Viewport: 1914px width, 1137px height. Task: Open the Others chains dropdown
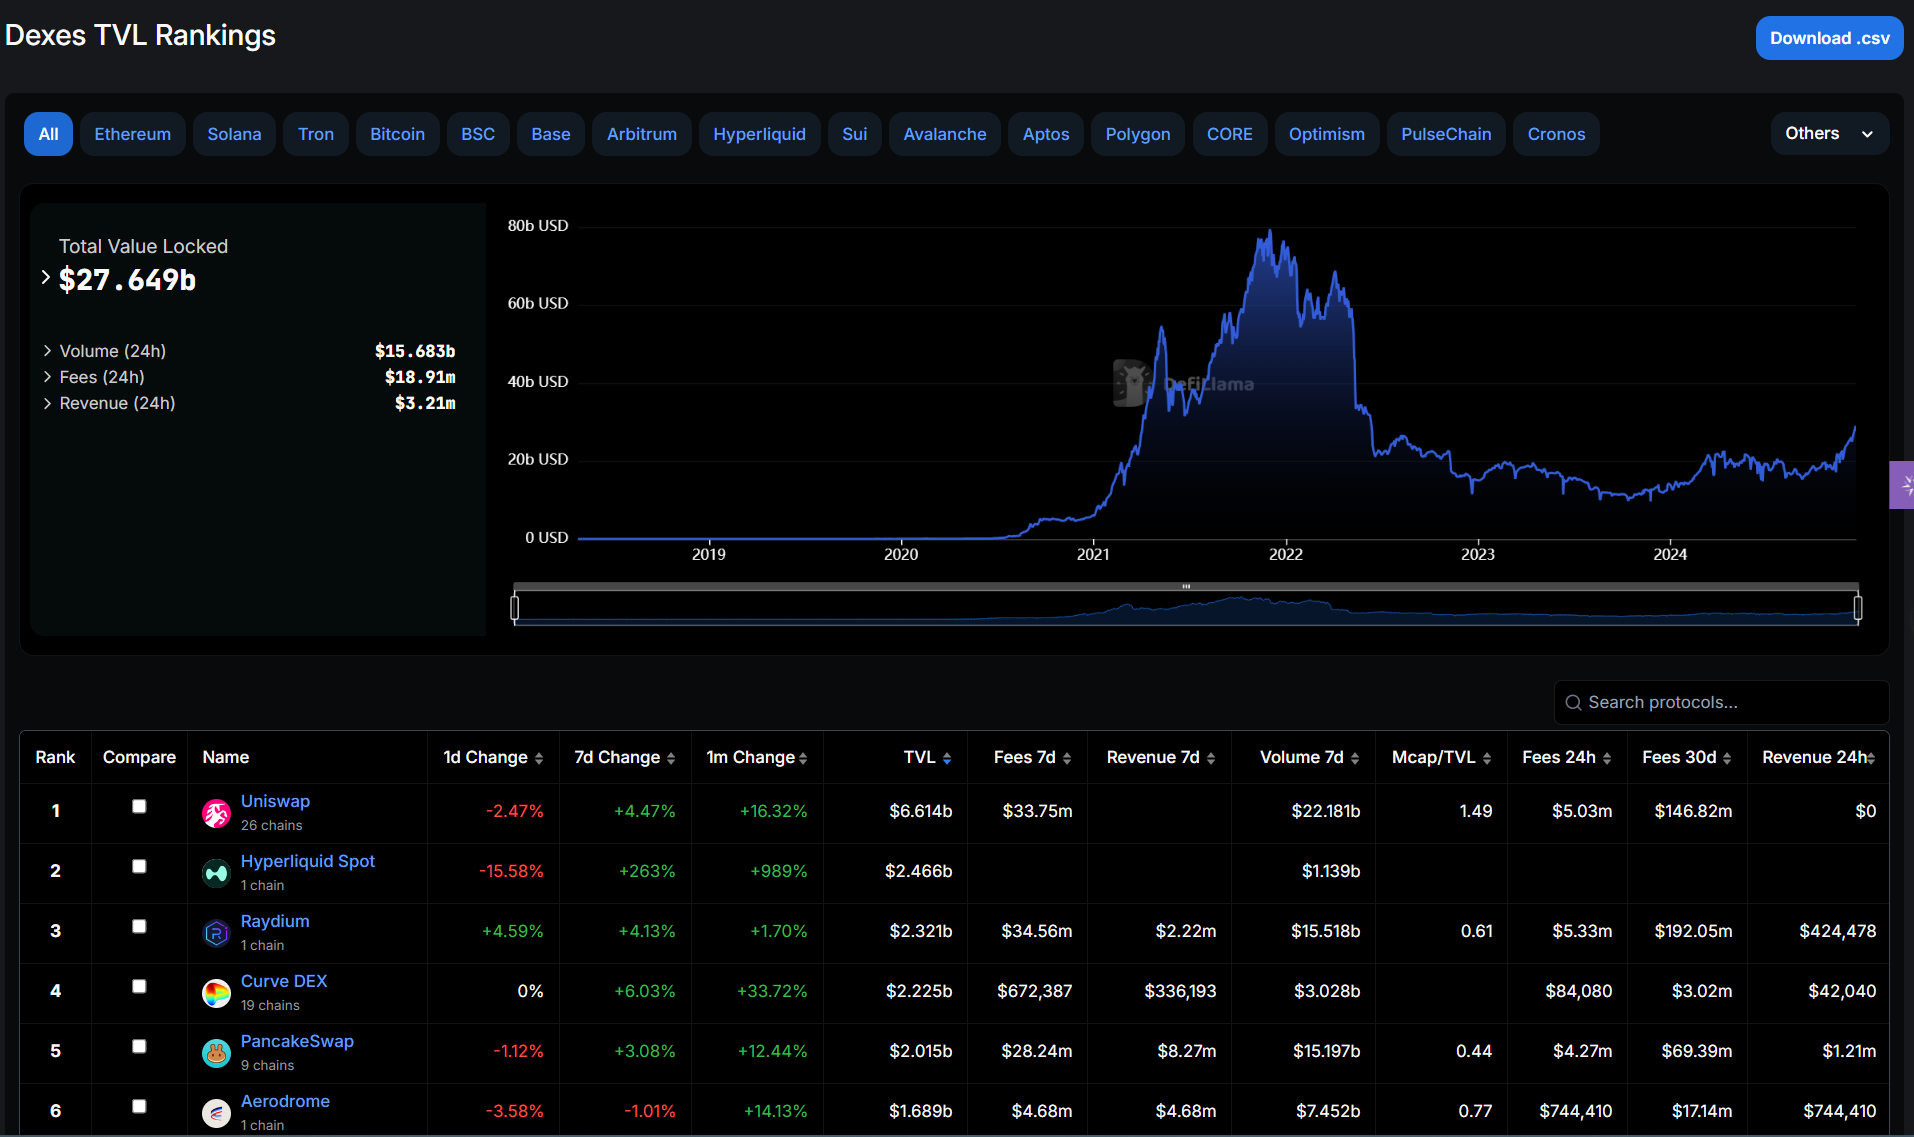pyautogui.click(x=1828, y=134)
